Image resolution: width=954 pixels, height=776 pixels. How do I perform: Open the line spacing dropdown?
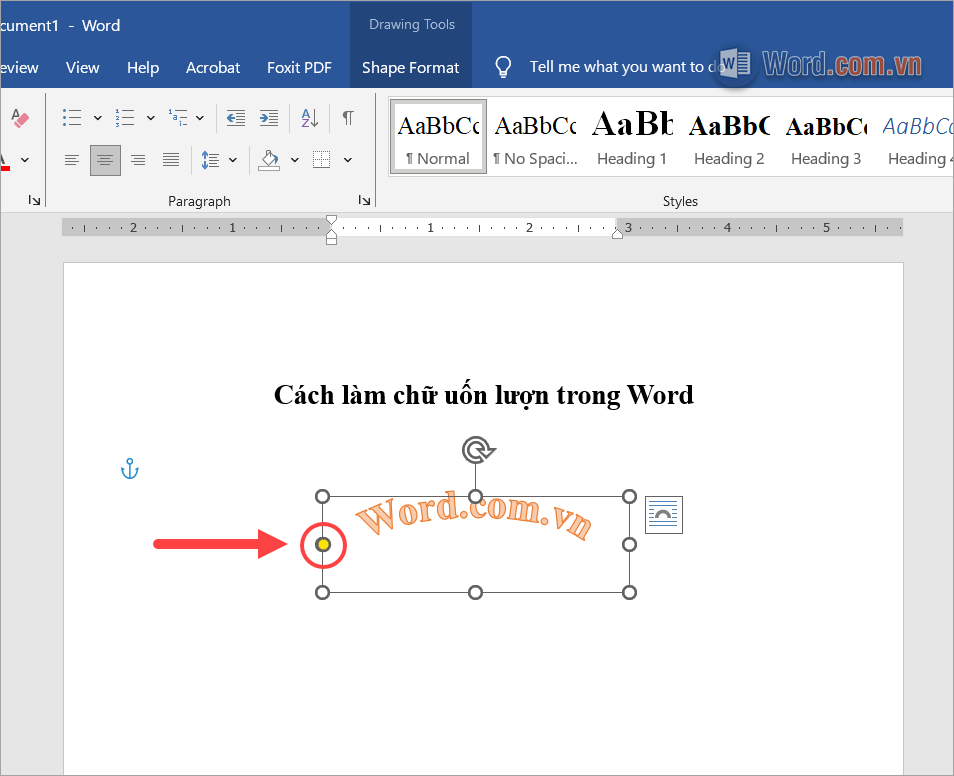pos(231,160)
